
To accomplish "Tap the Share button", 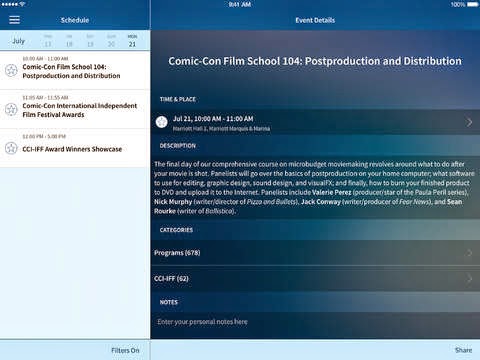I will (x=464, y=350).
